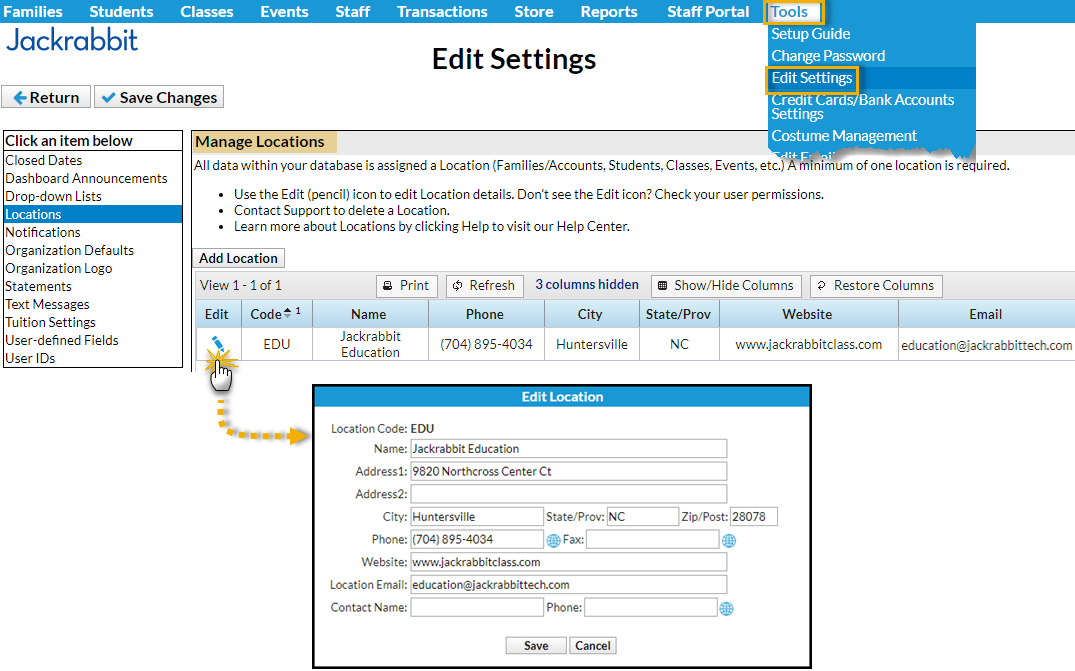The image size is (1075, 671).
Task: Click the State/Prov column header
Action: click(x=678, y=314)
